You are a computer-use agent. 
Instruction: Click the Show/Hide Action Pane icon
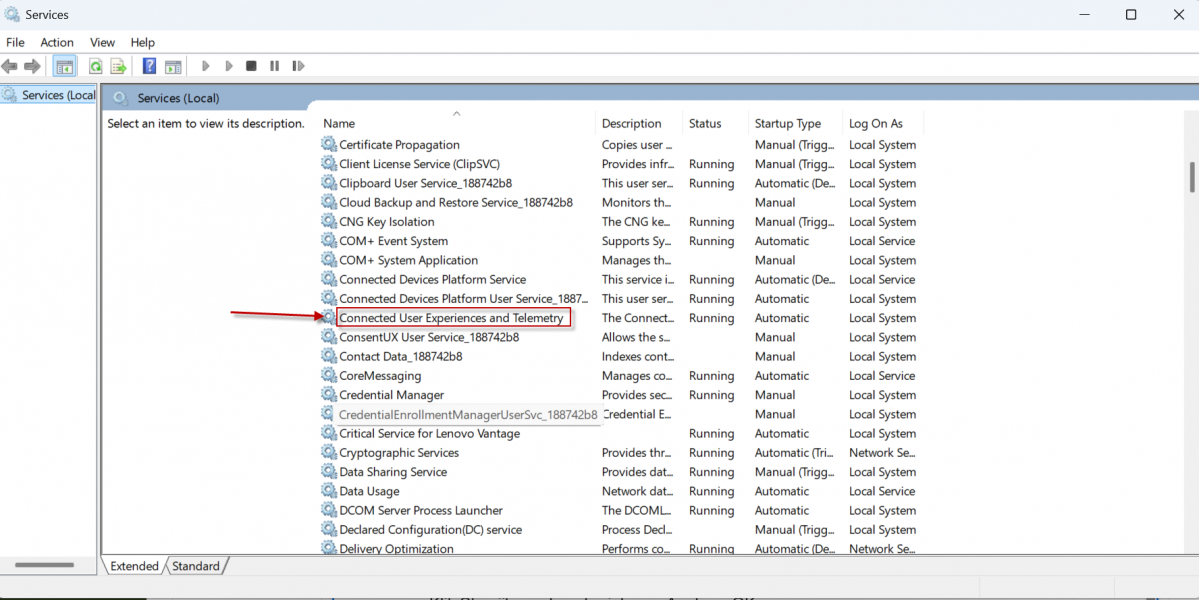point(173,66)
